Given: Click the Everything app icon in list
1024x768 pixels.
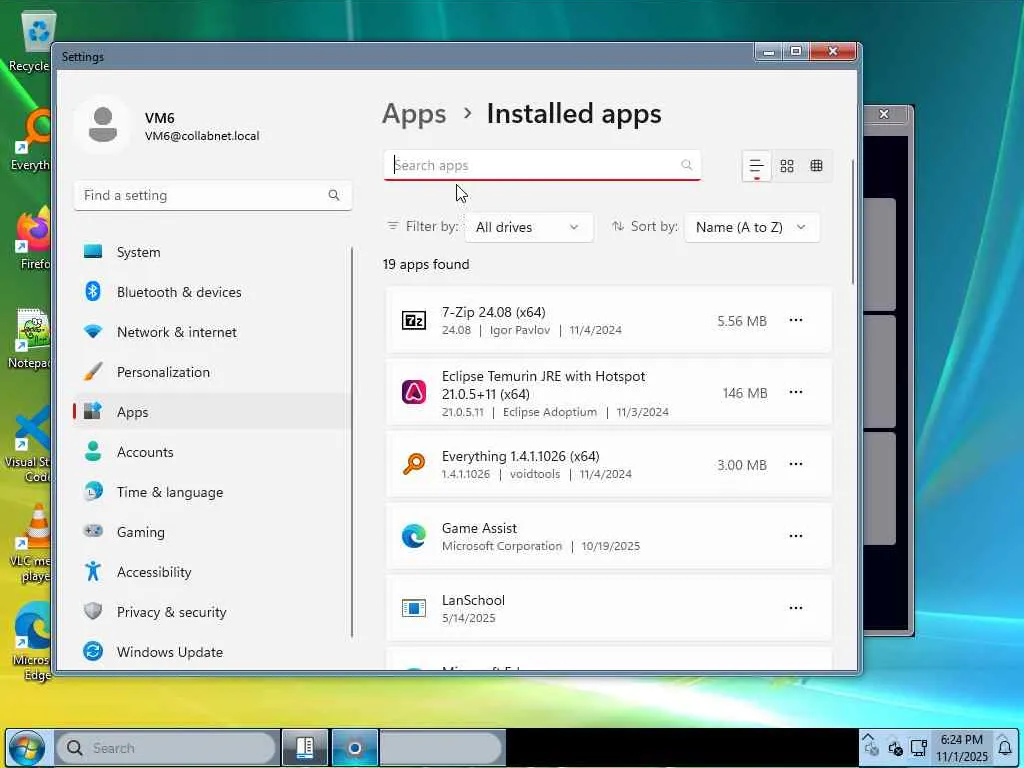Looking at the screenshot, I should (413, 464).
